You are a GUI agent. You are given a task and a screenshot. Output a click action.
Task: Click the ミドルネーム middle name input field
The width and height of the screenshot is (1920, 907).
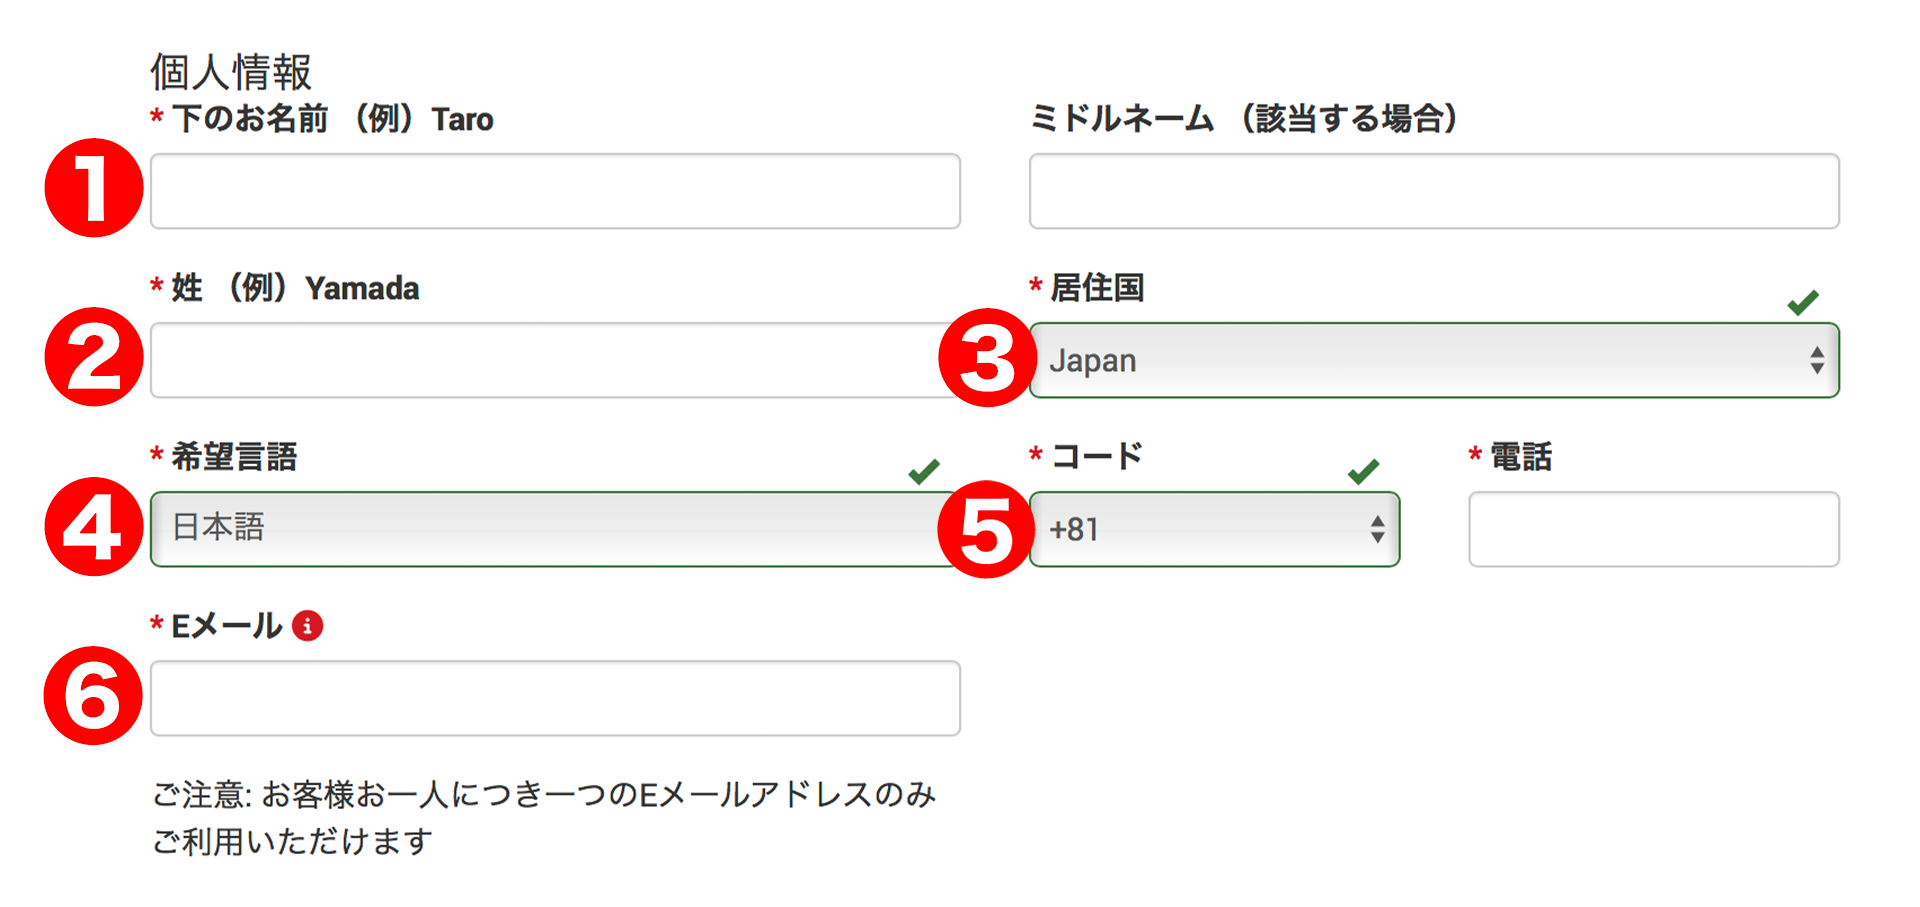1434,191
